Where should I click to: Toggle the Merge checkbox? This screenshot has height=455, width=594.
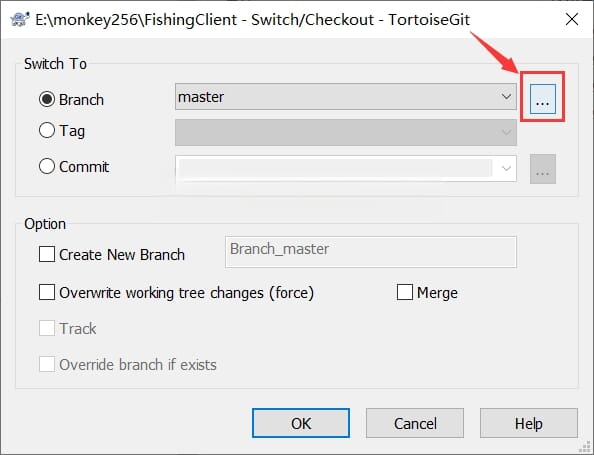(x=405, y=292)
